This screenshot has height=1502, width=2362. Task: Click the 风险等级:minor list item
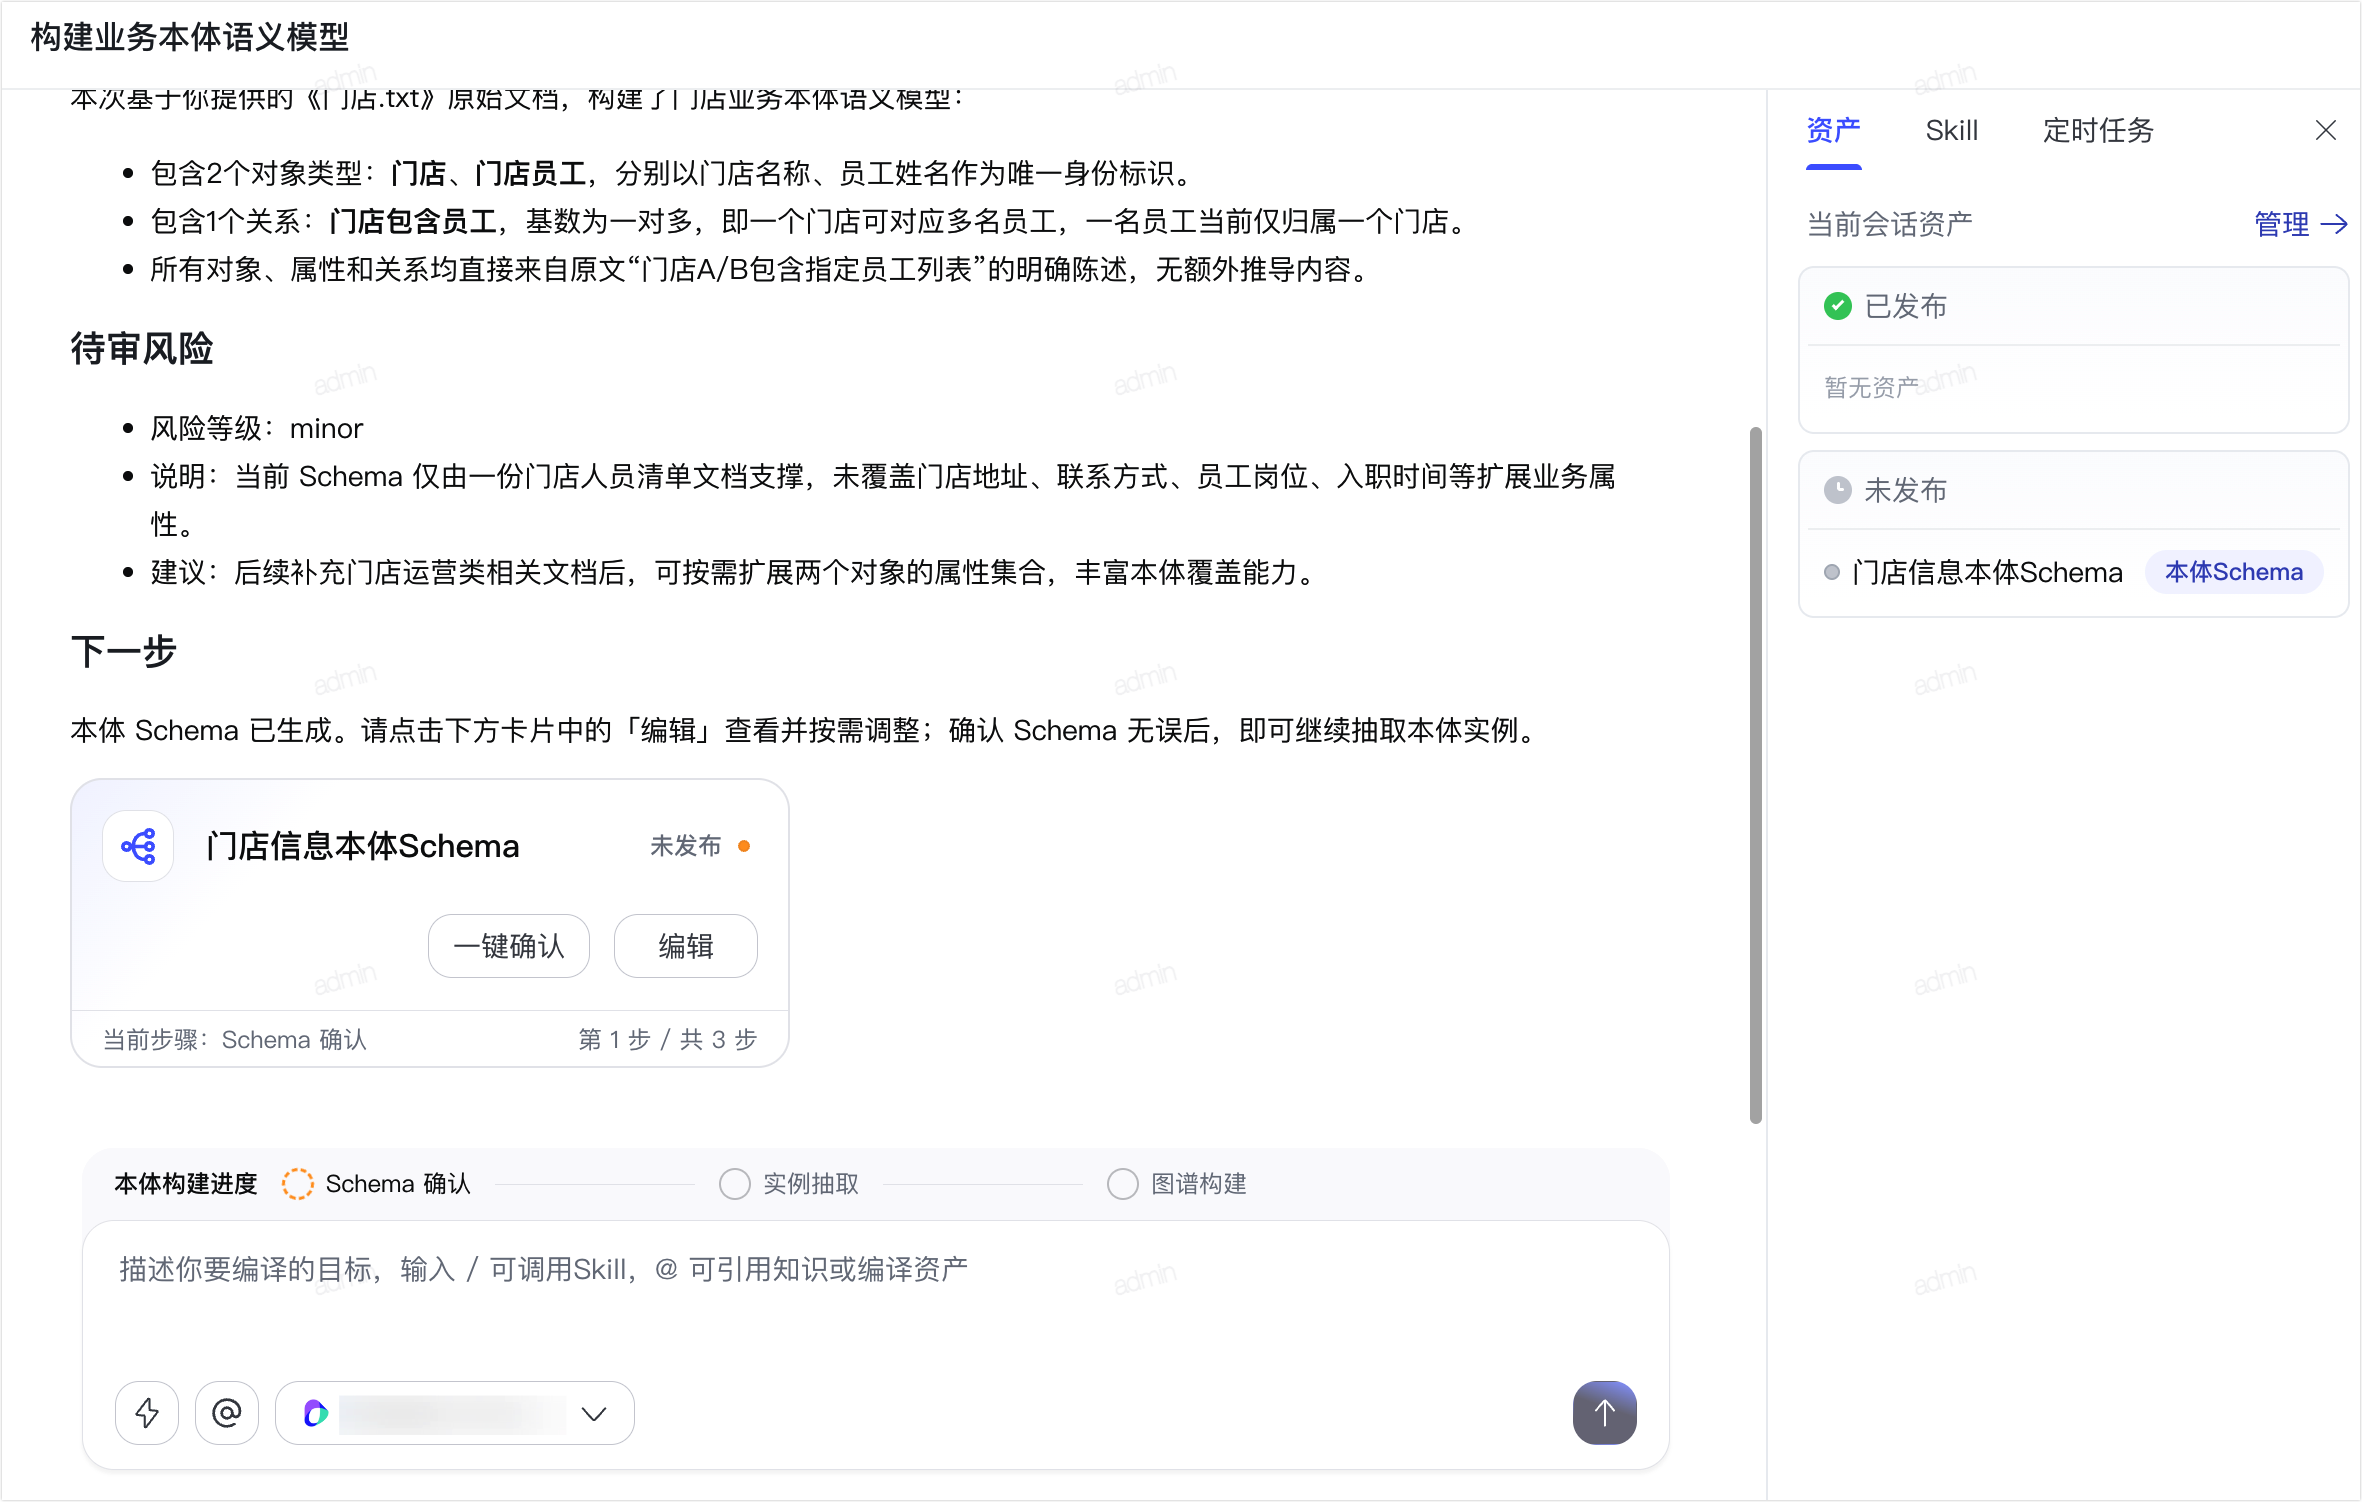(257, 429)
